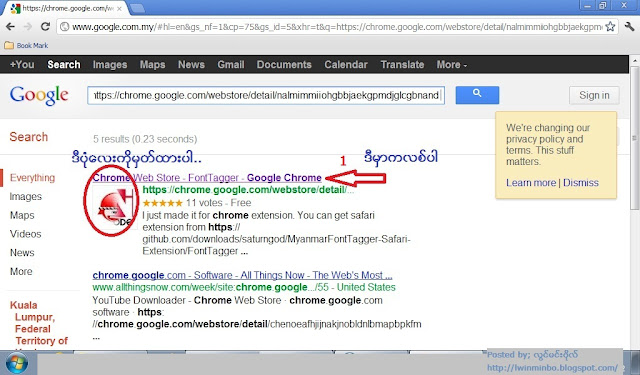Open Documents from the Google bar
Viewport: 640px width, 375px height.
tap(284, 64)
